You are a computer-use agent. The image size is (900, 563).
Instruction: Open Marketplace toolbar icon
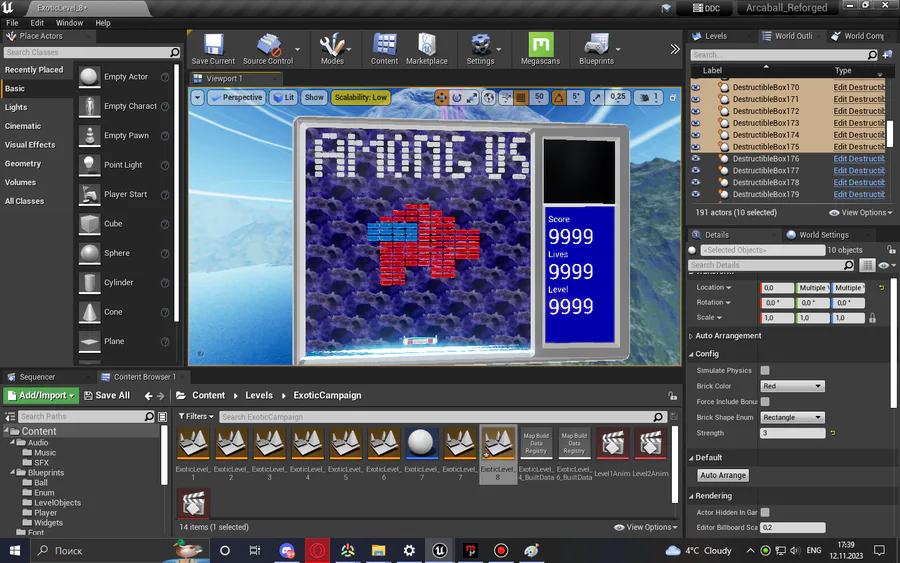tap(426, 49)
